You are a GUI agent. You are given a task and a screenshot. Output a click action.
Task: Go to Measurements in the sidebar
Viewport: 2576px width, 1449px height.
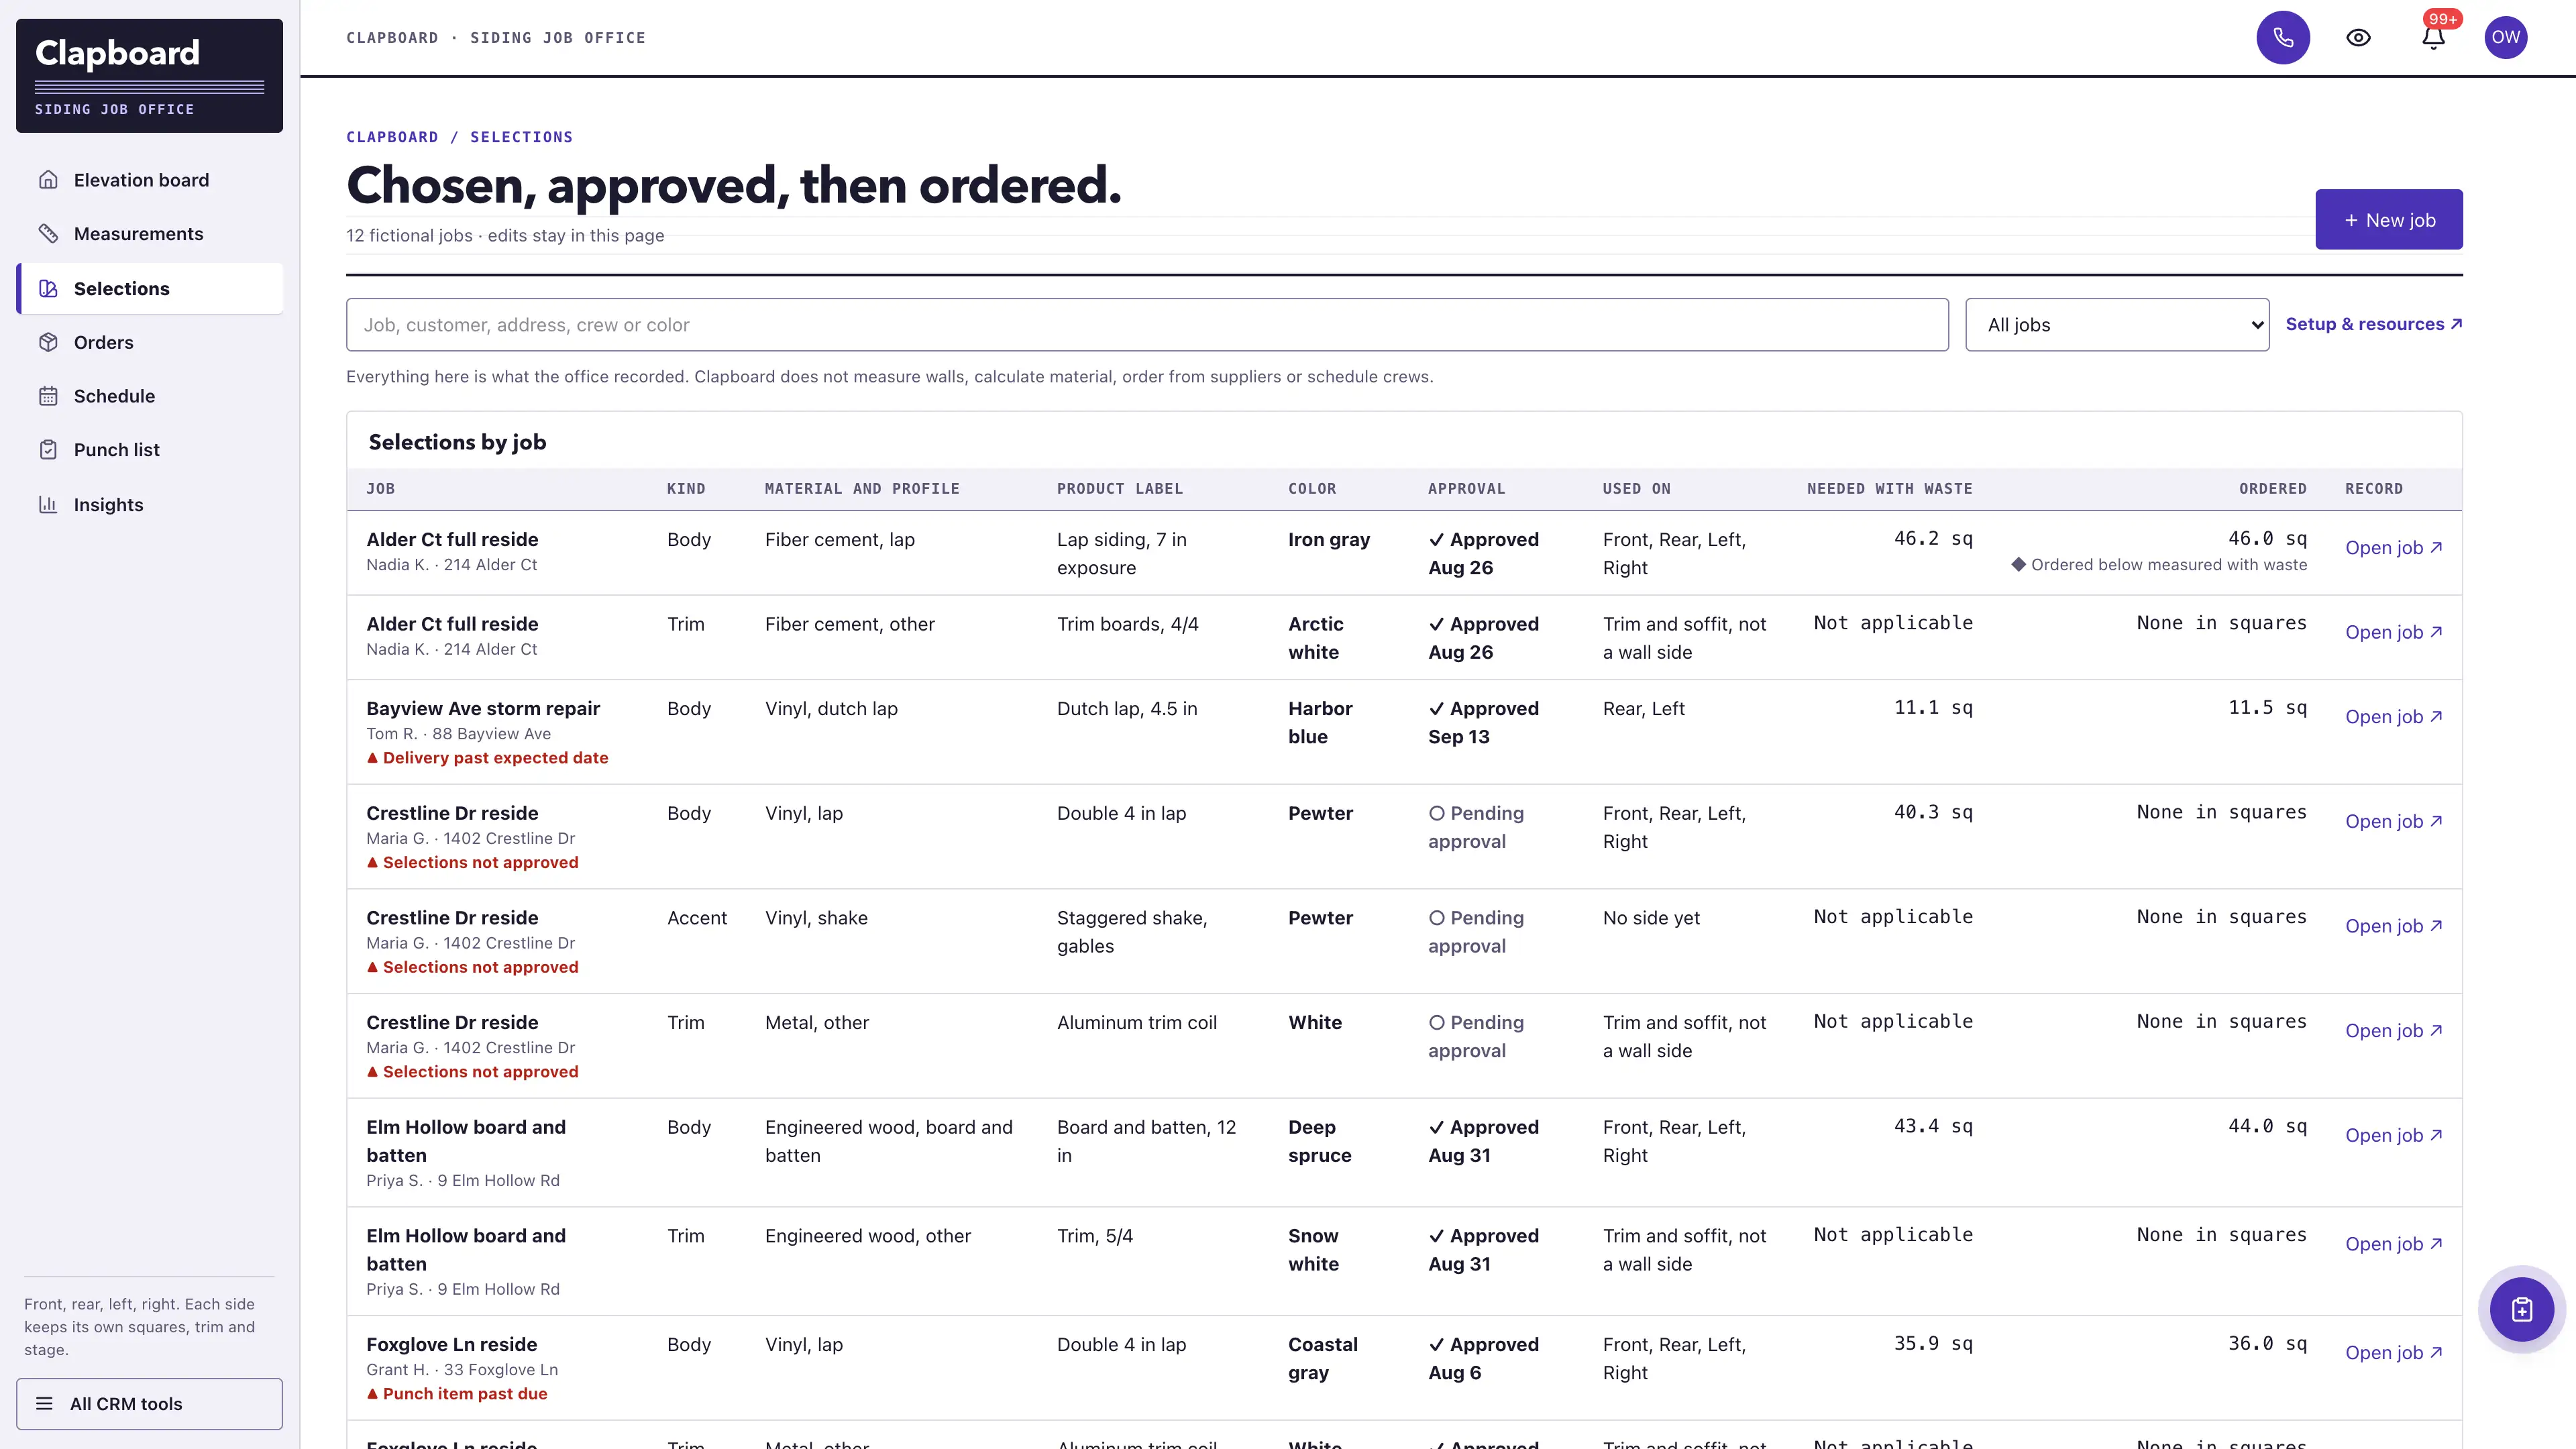pos(150,233)
